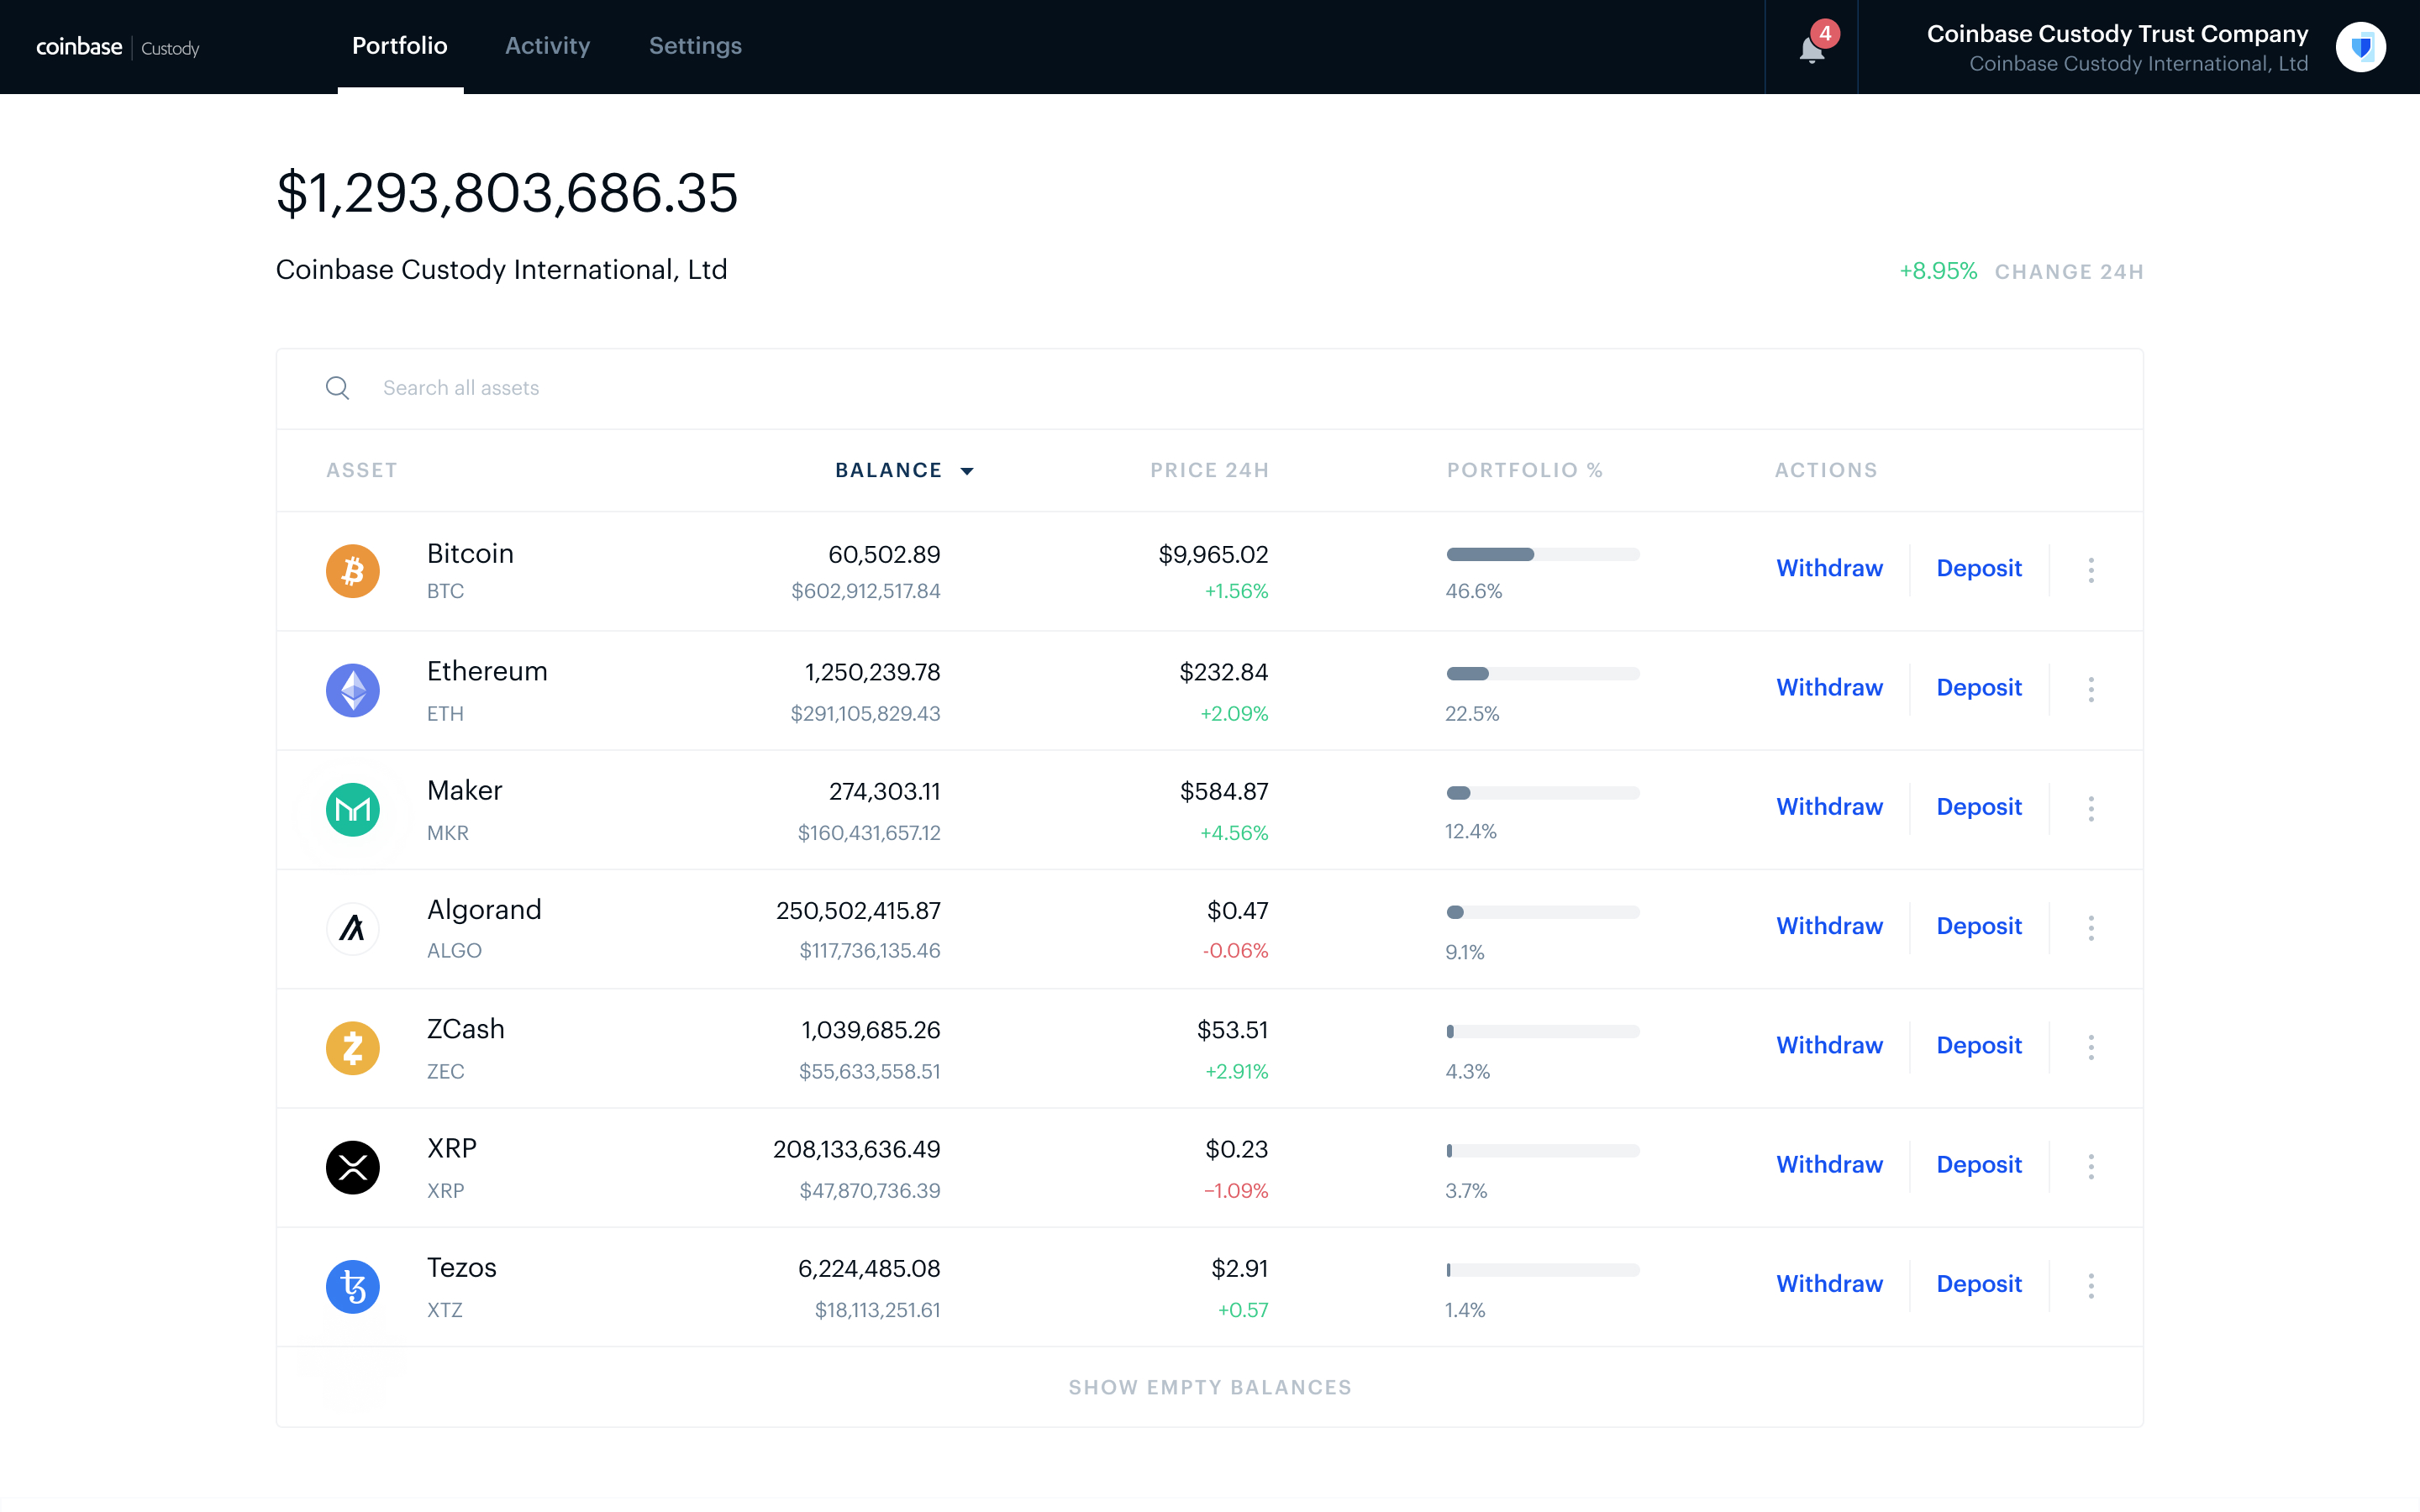
Task: Deposit into the ZCash balance
Action: (x=1978, y=1046)
